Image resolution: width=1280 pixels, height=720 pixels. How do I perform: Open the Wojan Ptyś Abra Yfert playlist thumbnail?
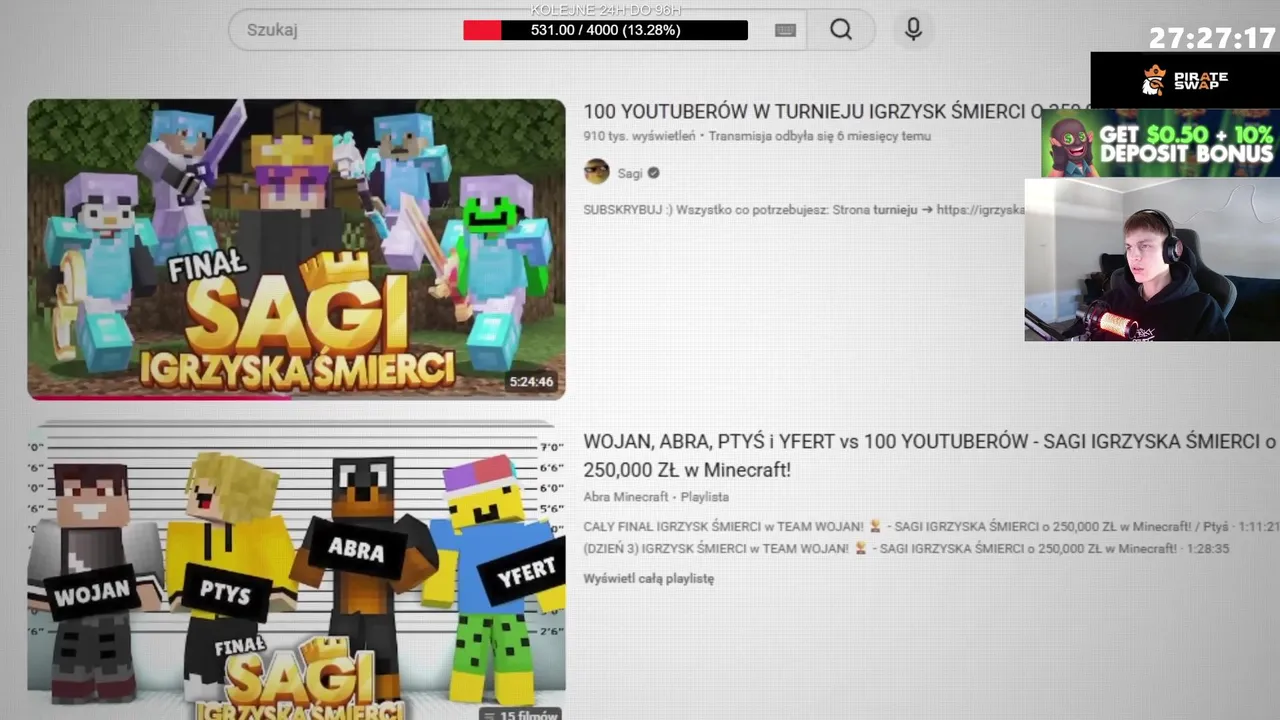(296, 570)
